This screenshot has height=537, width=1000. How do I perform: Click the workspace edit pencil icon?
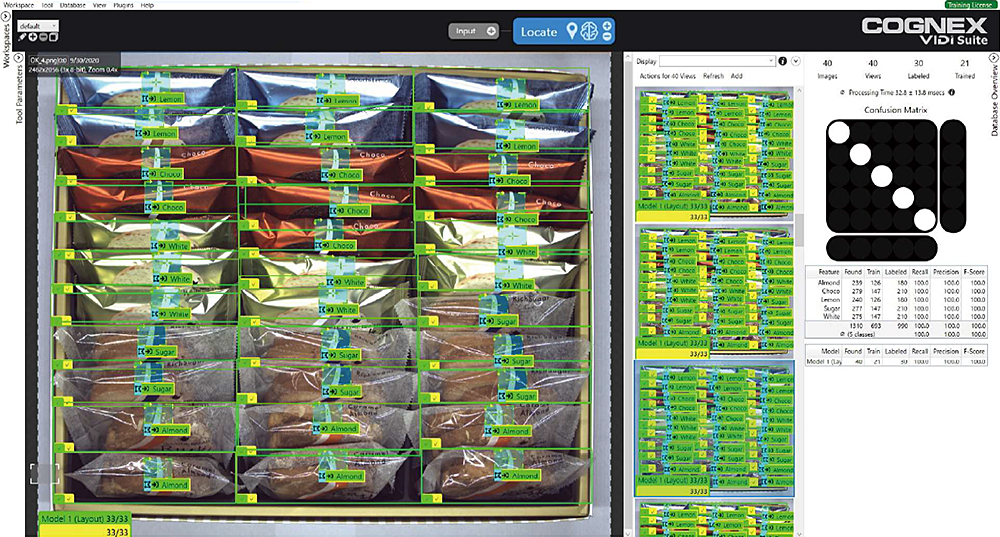22,37
